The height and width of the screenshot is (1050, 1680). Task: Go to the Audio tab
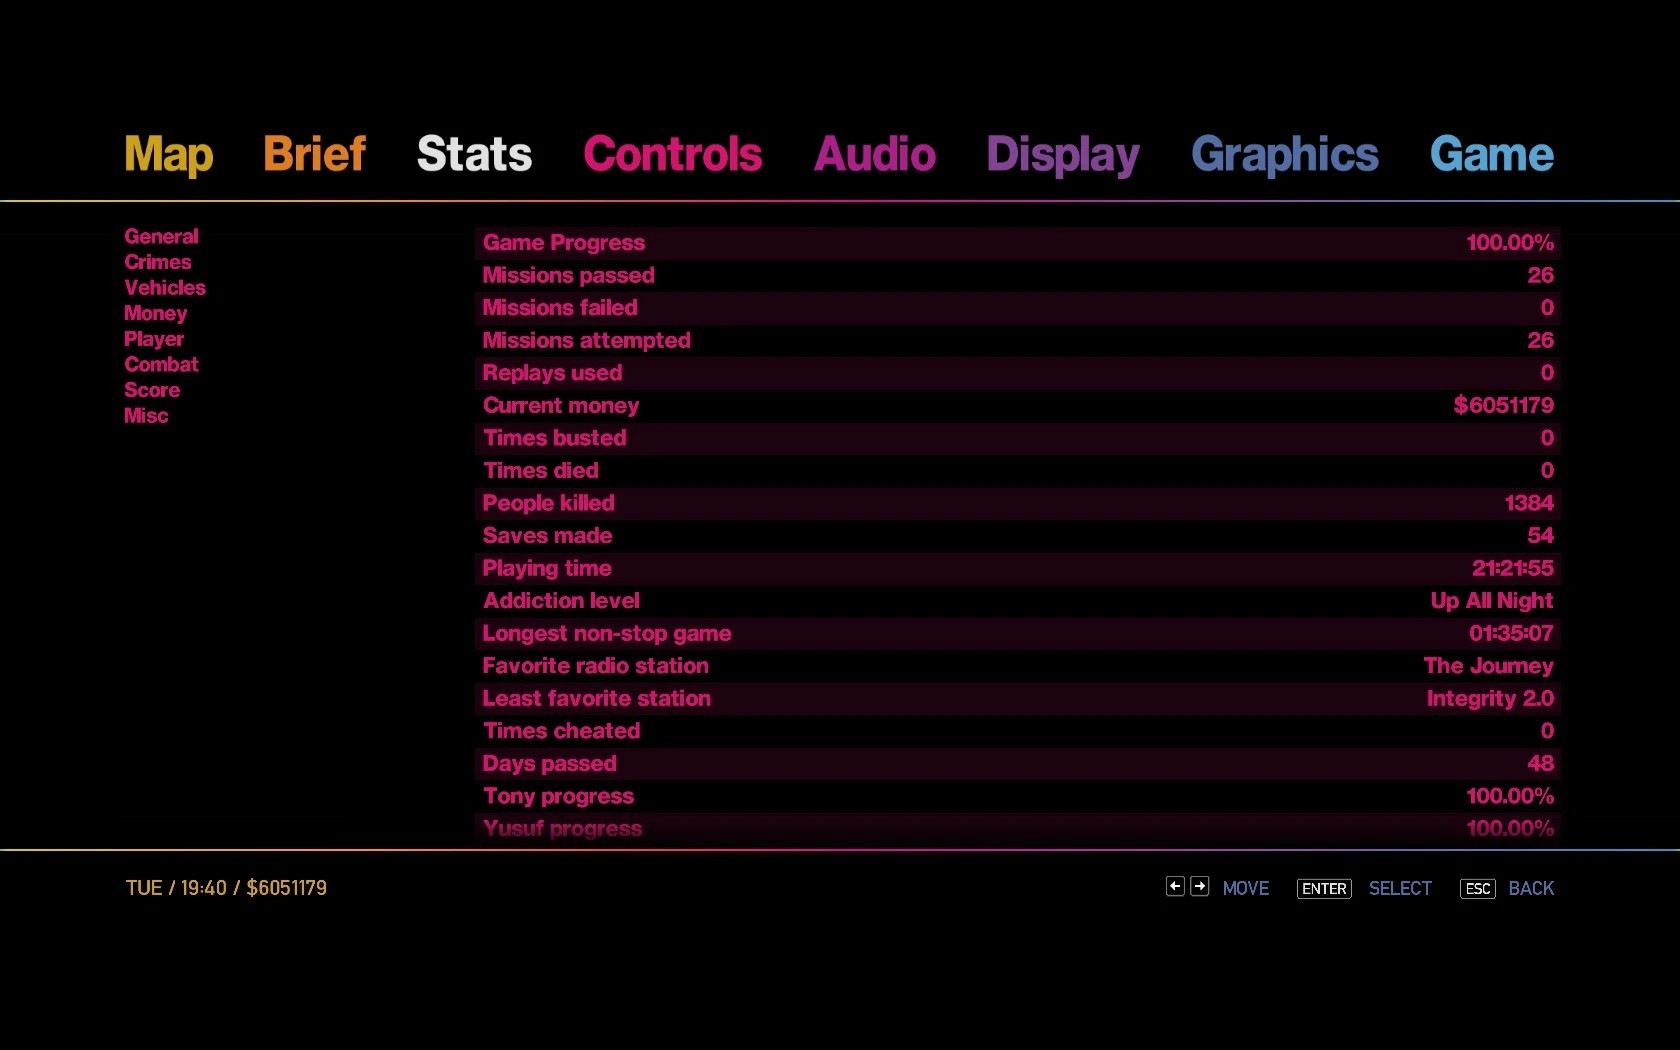(875, 154)
